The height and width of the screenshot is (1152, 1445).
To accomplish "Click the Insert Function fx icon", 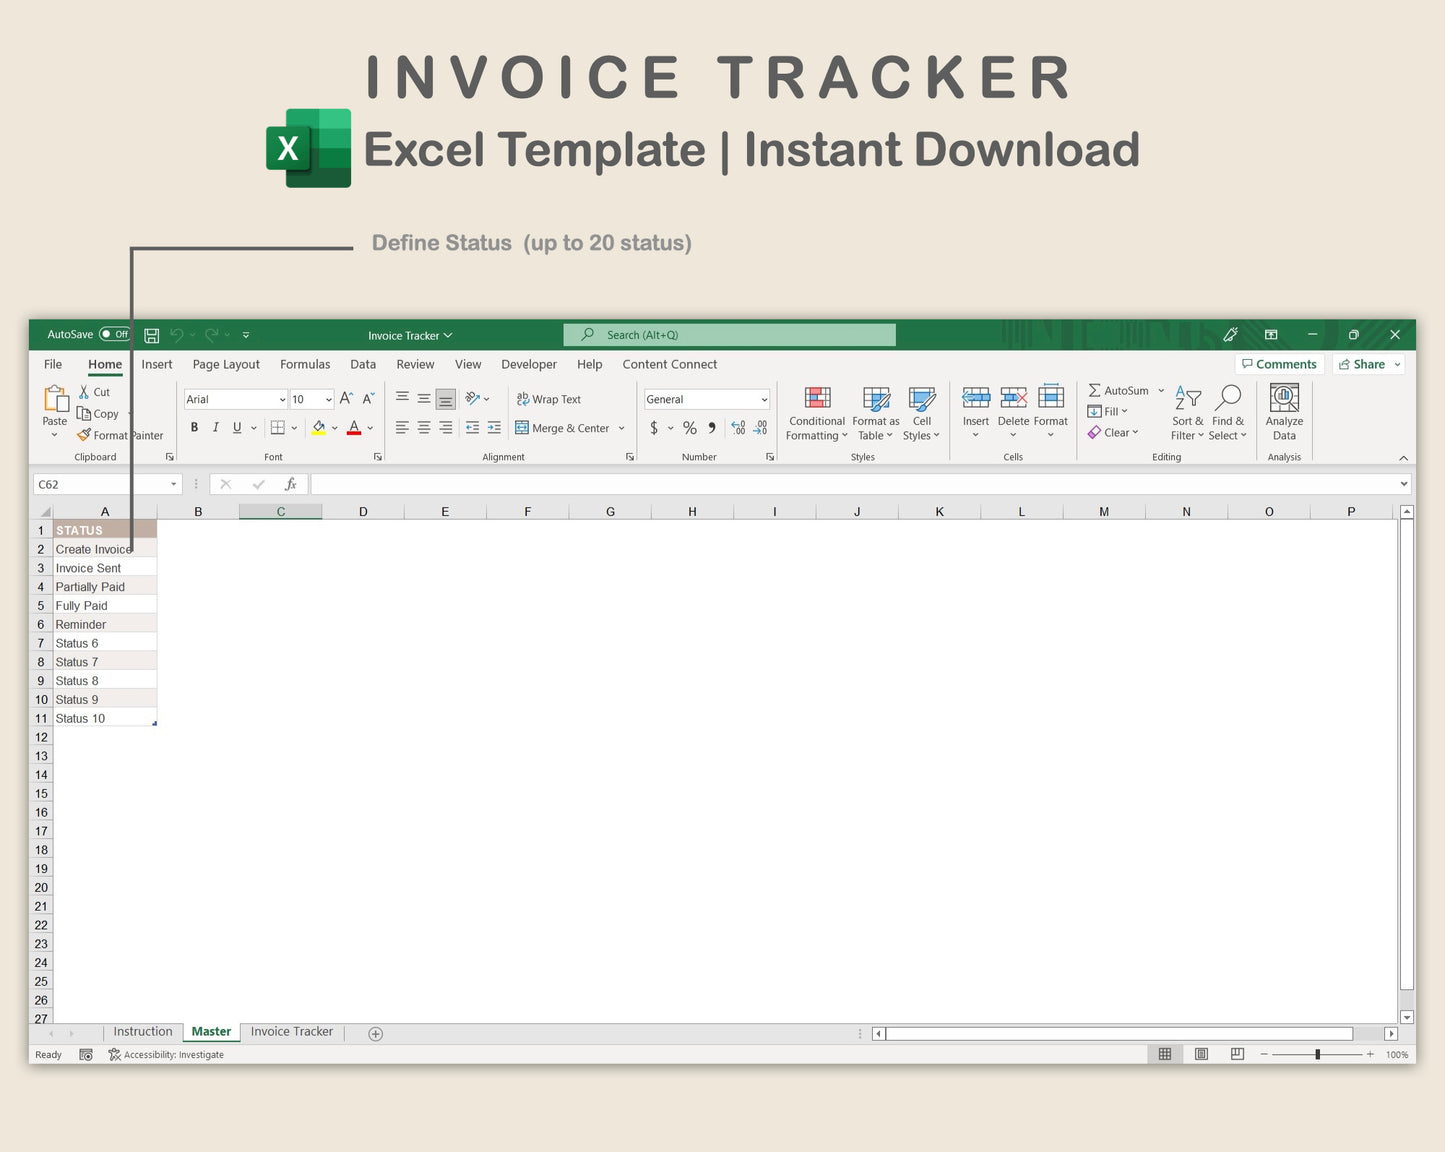I will [291, 484].
